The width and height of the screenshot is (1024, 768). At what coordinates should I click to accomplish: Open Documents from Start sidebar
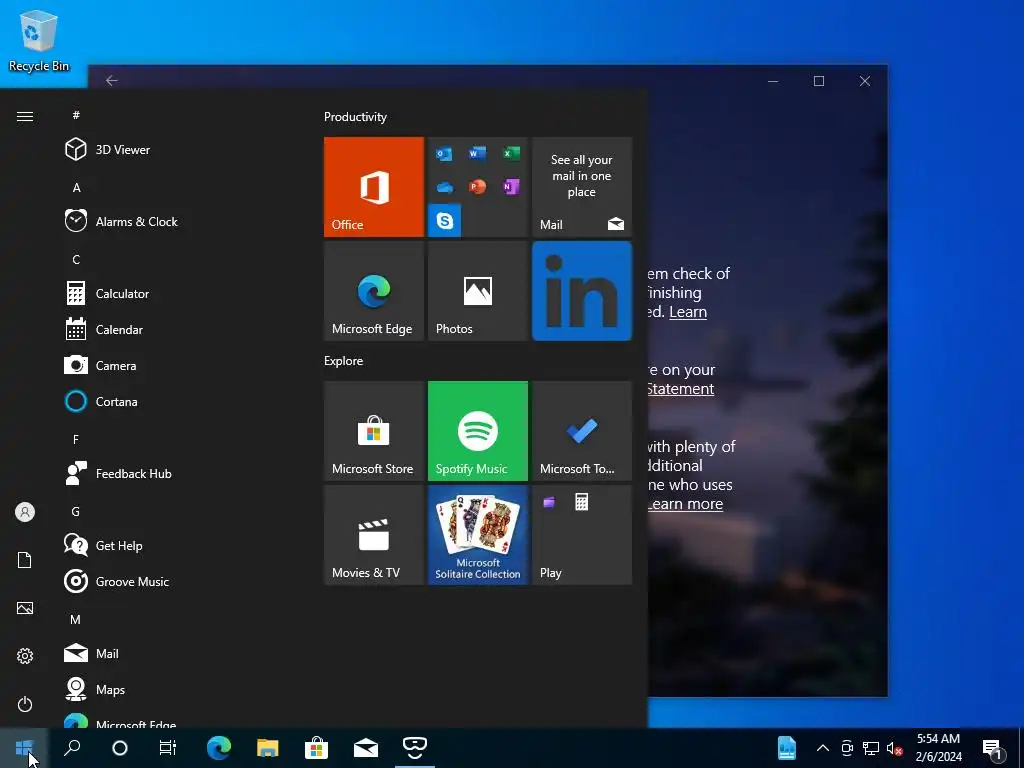25,560
